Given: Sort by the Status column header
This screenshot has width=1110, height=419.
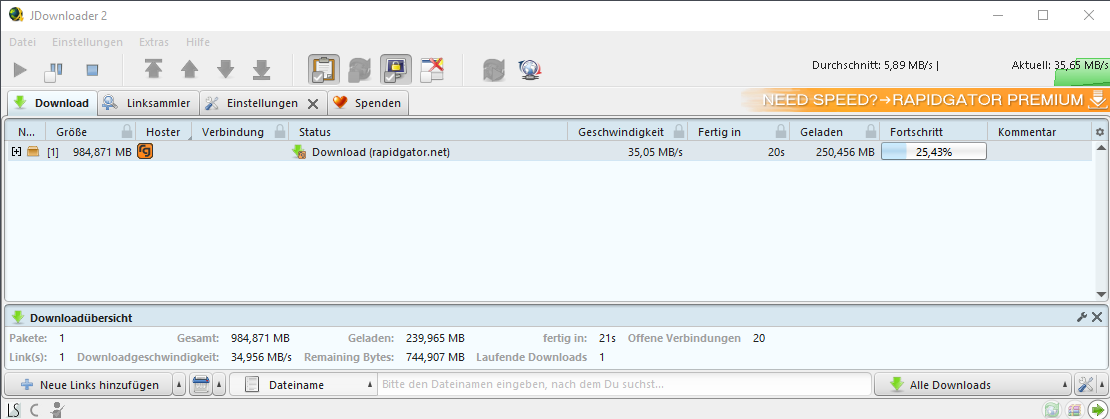Looking at the screenshot, I should (428, 132).
